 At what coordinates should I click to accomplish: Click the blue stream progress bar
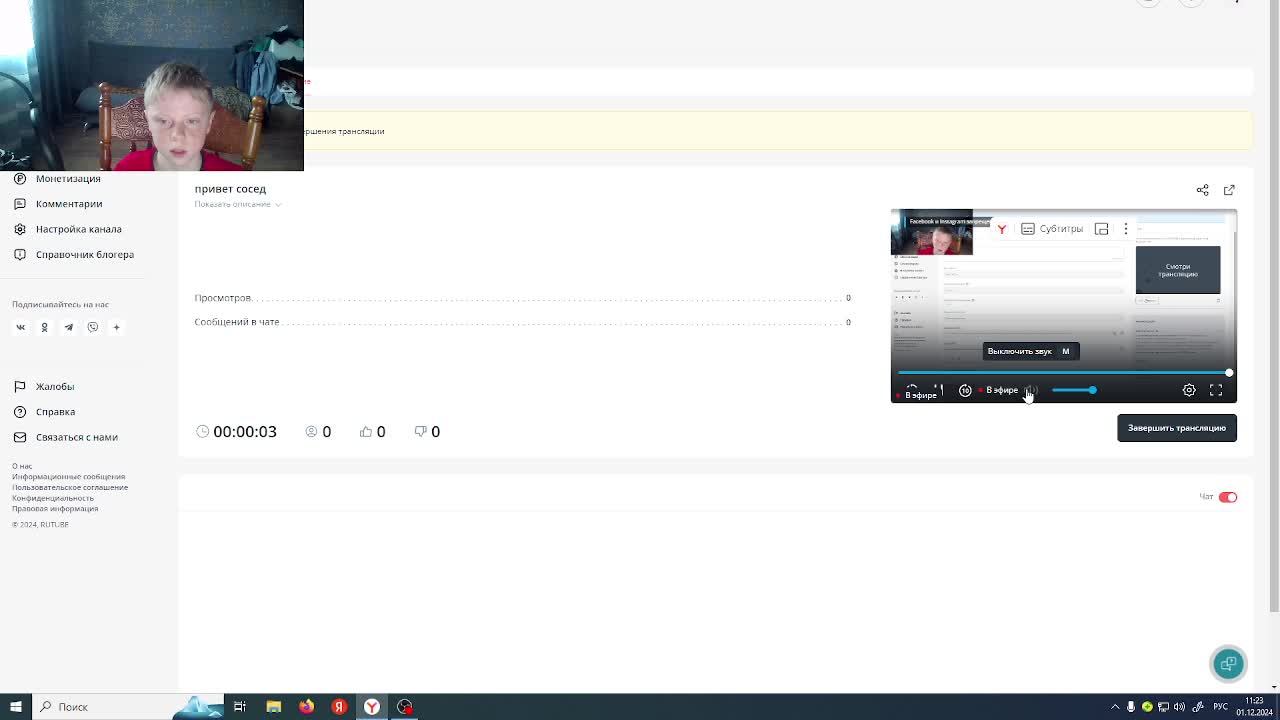1064,373
